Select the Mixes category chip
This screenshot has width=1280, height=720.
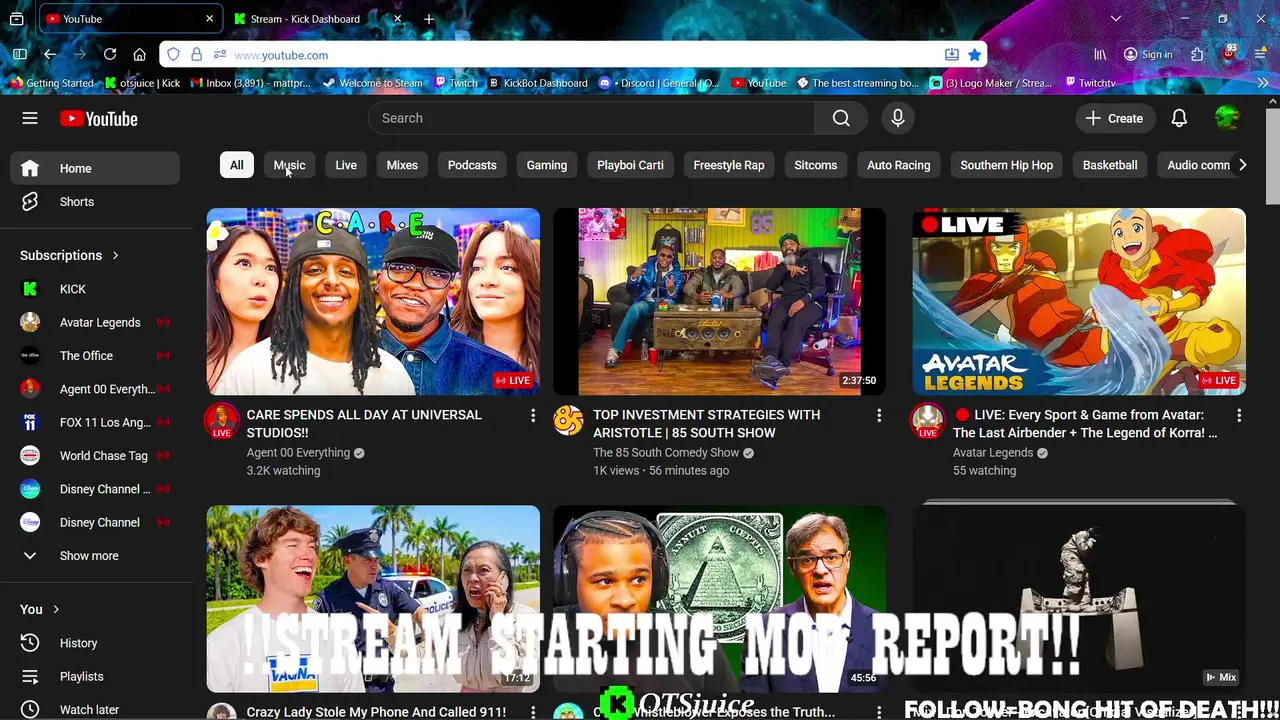(402, 165)
